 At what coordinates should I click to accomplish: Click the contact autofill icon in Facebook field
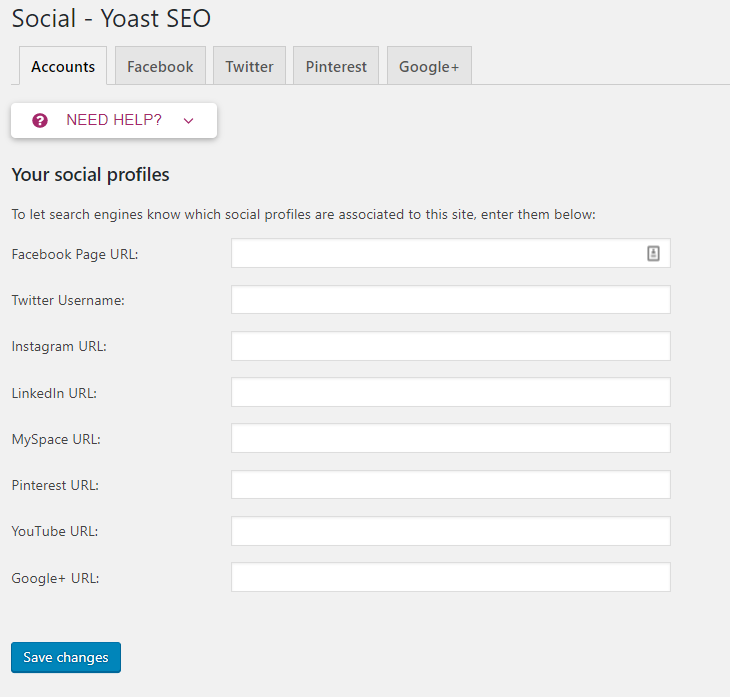[x=653, y=253]
